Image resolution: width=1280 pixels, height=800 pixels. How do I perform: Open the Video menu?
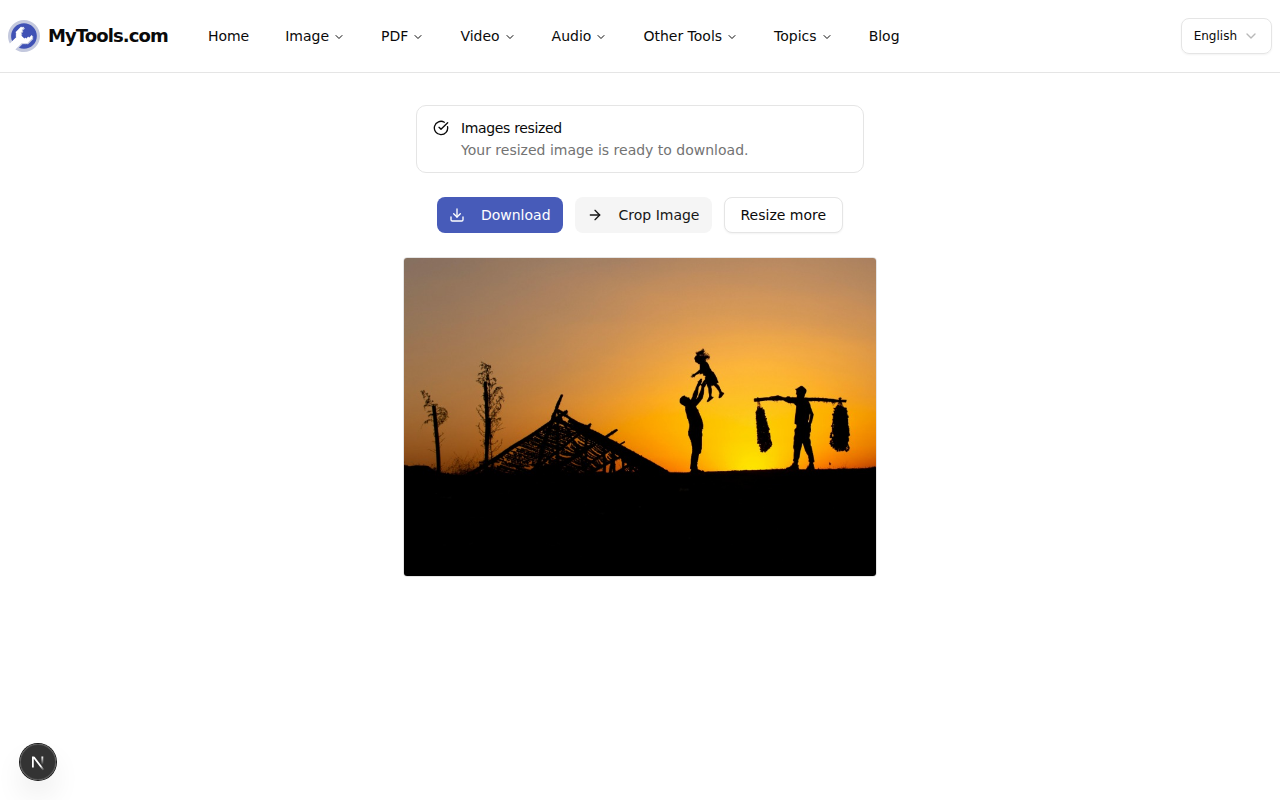coord(487,36)
